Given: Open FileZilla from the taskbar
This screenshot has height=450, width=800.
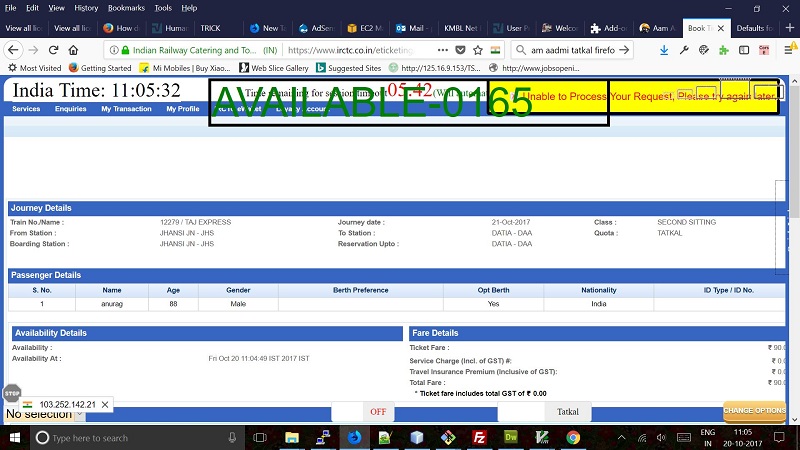Looking at the screenshot, I should pyautogui.click(x=479, y=437).
